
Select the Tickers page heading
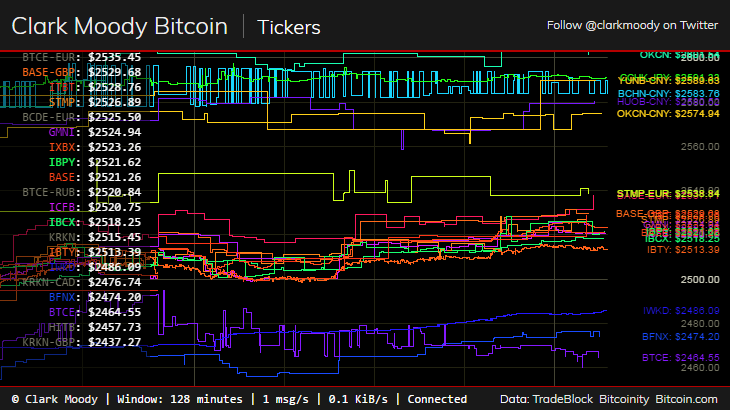[289, 27]
